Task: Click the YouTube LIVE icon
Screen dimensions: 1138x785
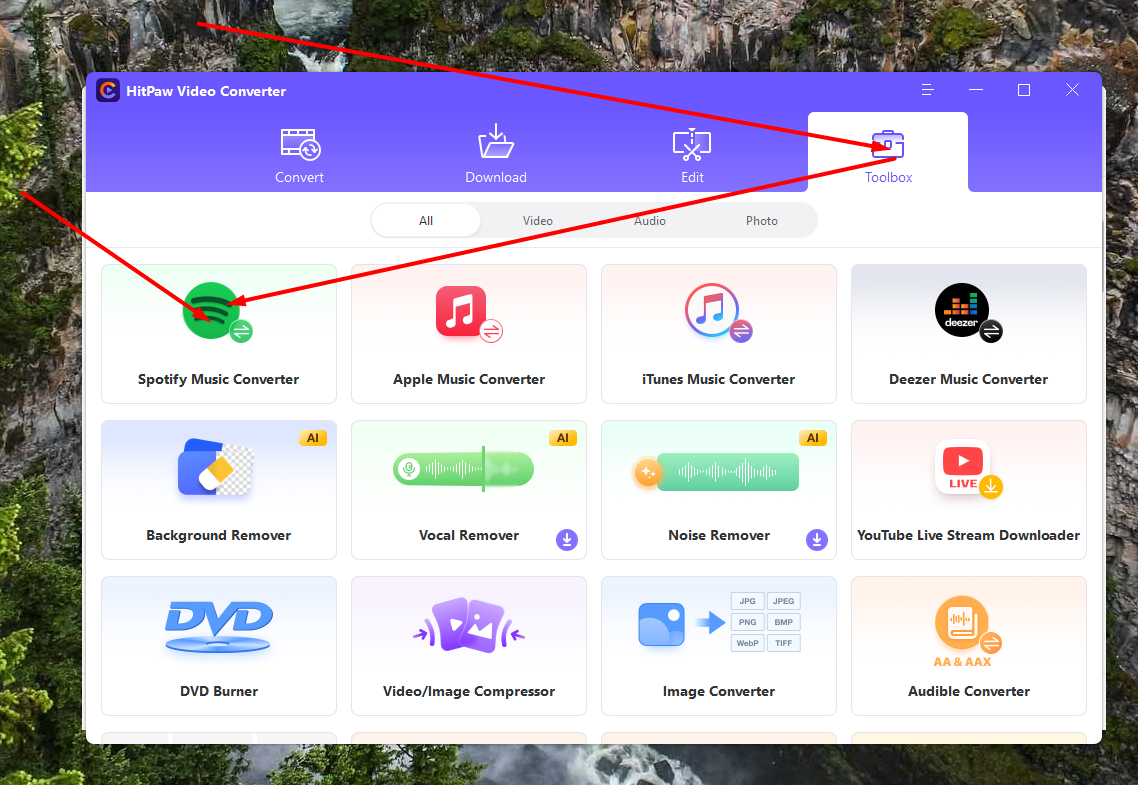Action: click(967, 469)
